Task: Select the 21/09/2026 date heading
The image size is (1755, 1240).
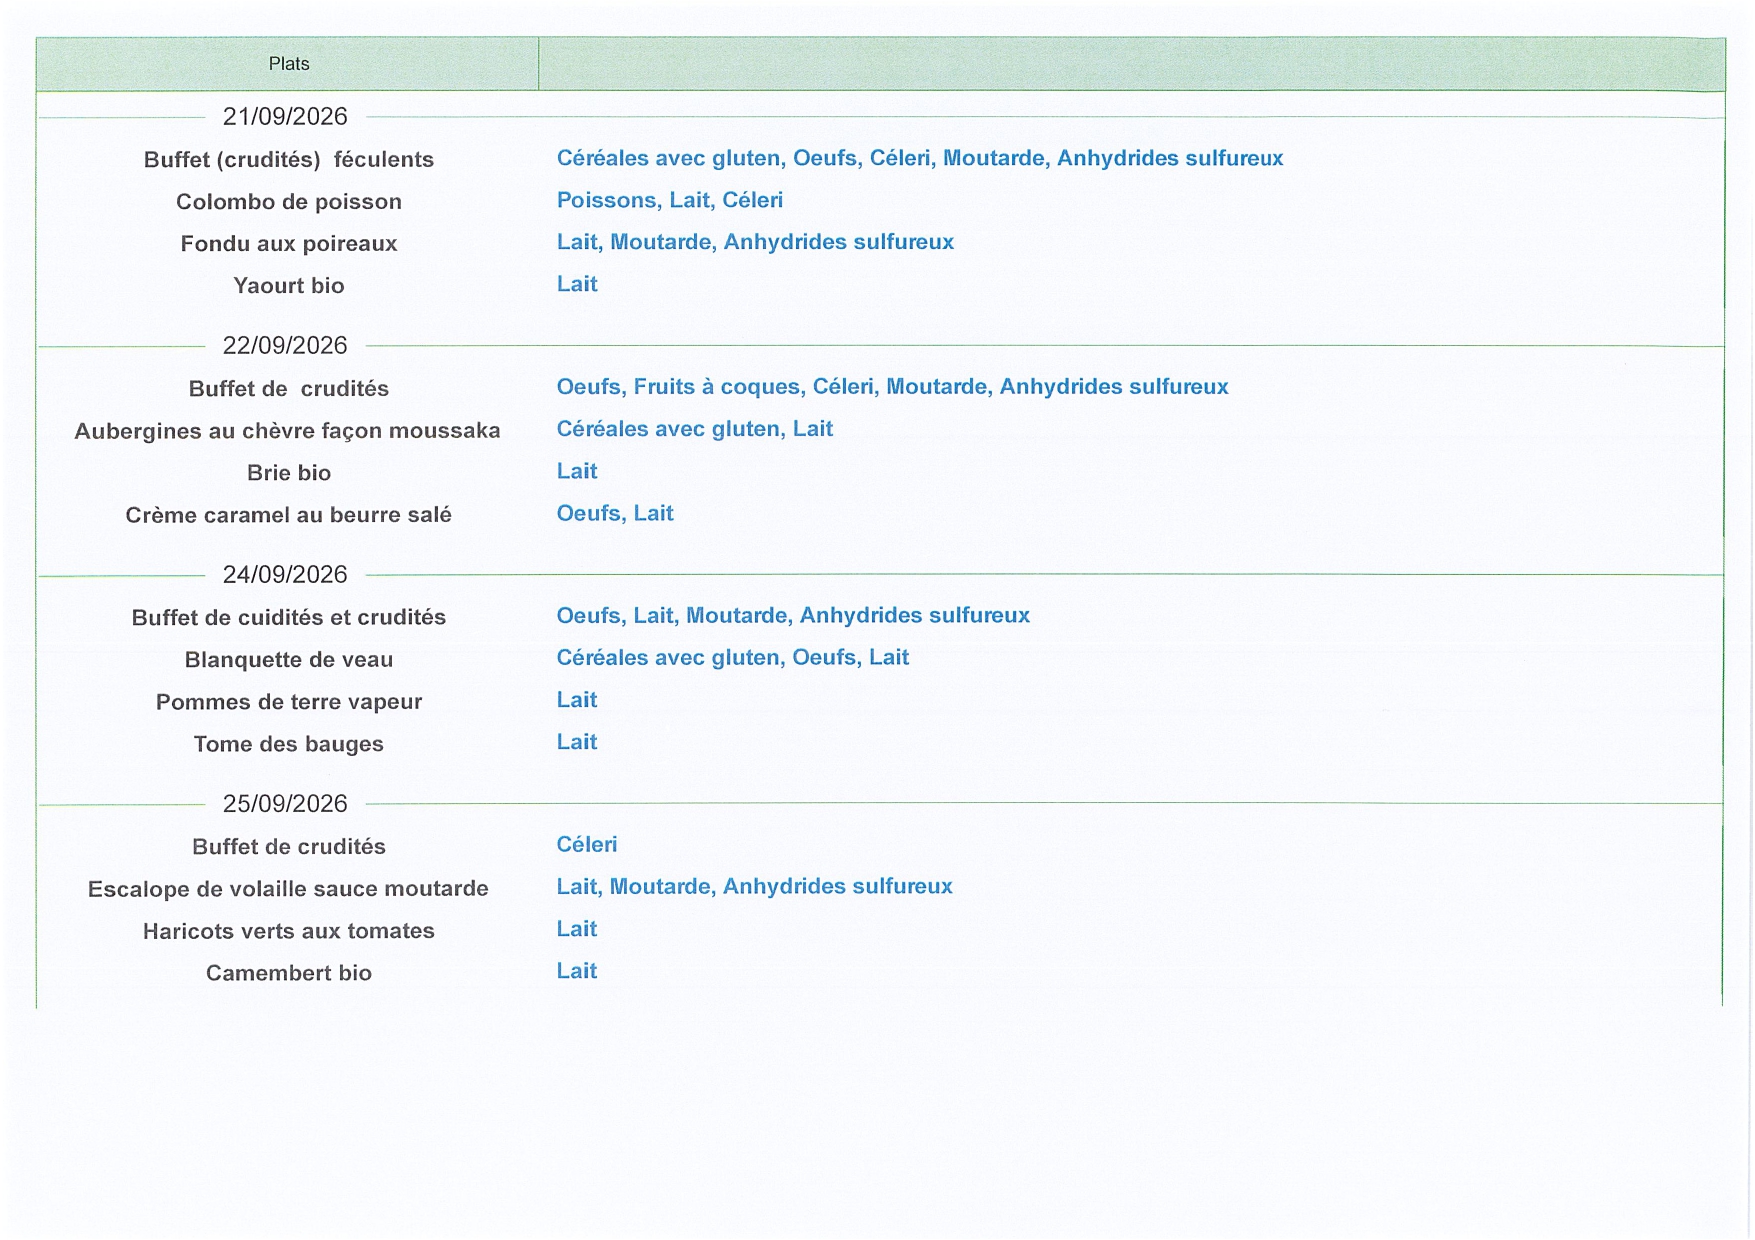Action: click(x=285, y=117)
